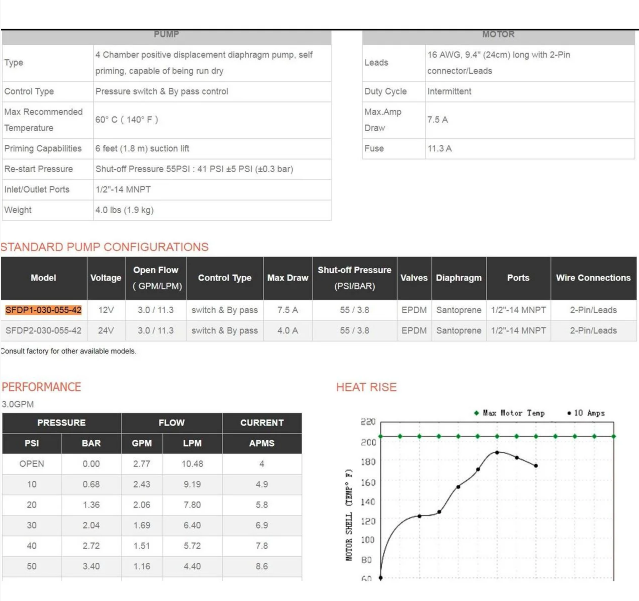This screenshot has height=601, width=639.
Task: Click the Wire Connections column header
Action: click(x=593, y=278)
